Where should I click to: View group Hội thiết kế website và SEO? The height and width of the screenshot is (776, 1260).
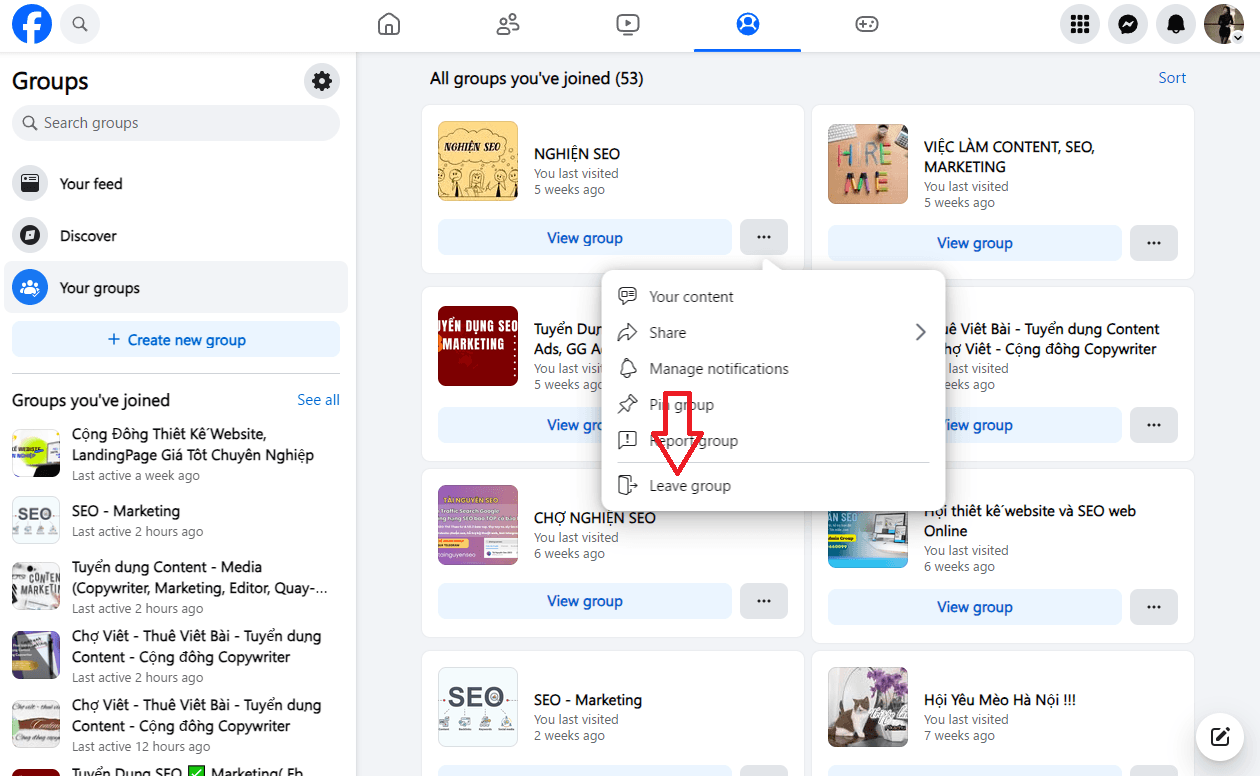[975, 607]
